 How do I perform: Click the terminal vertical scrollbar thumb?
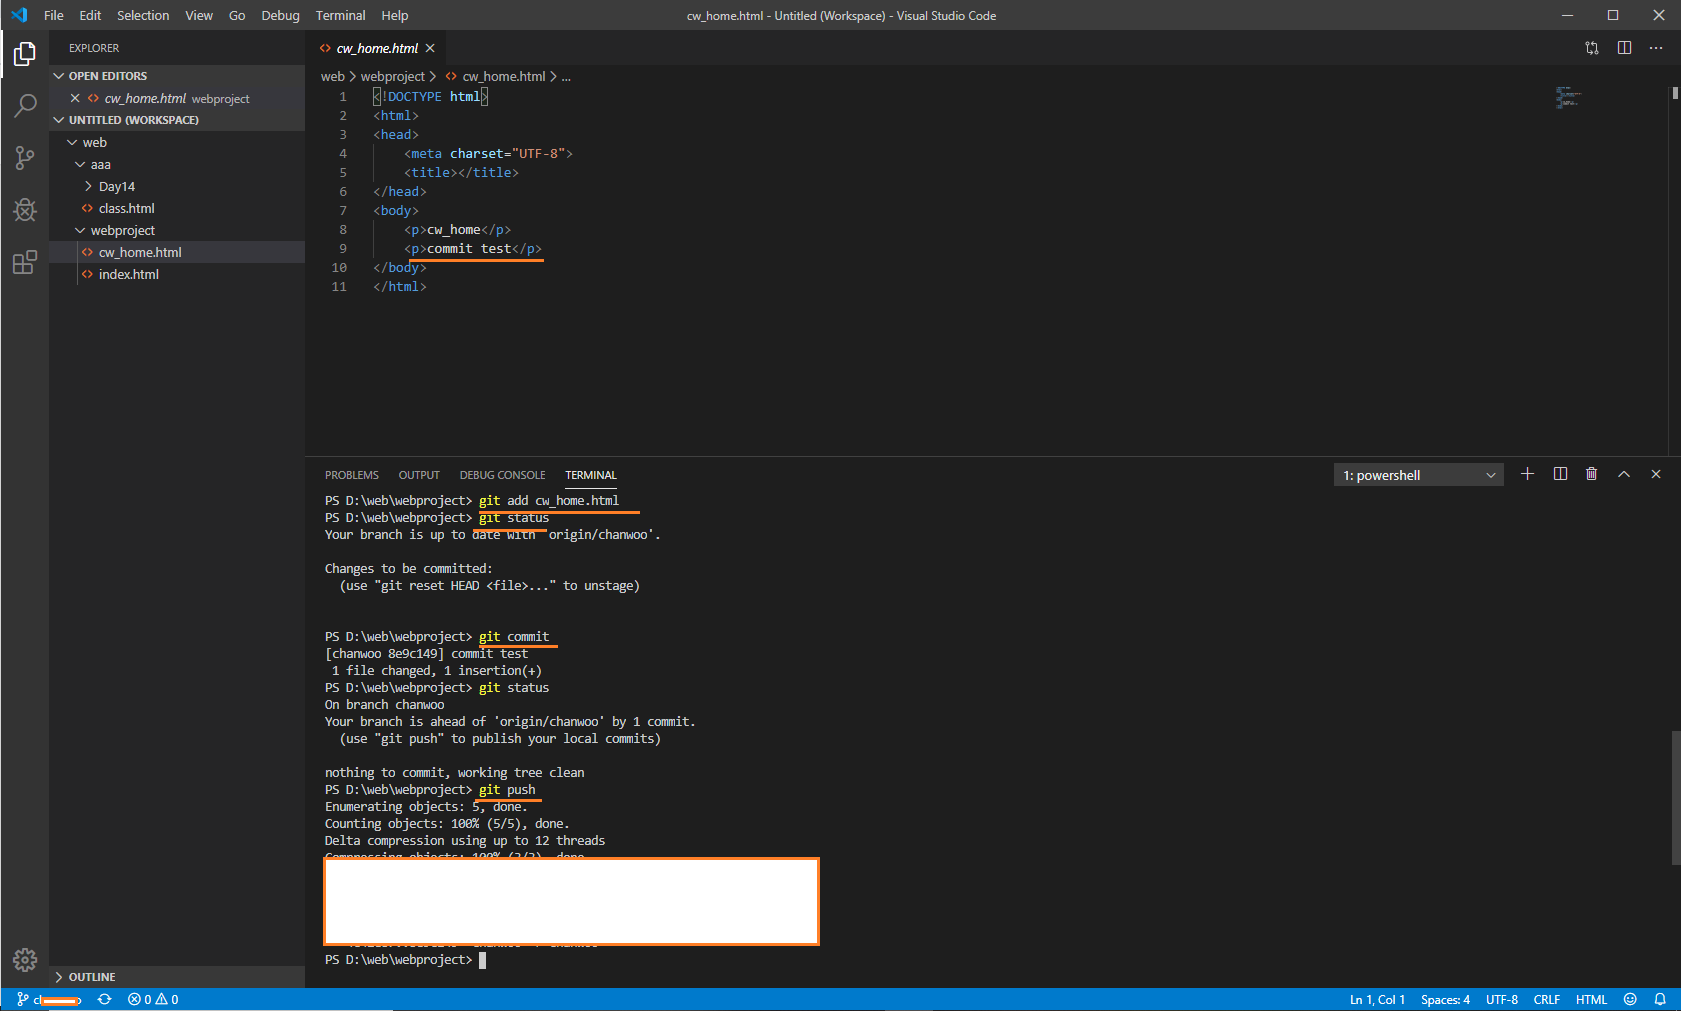[1675, 798]
